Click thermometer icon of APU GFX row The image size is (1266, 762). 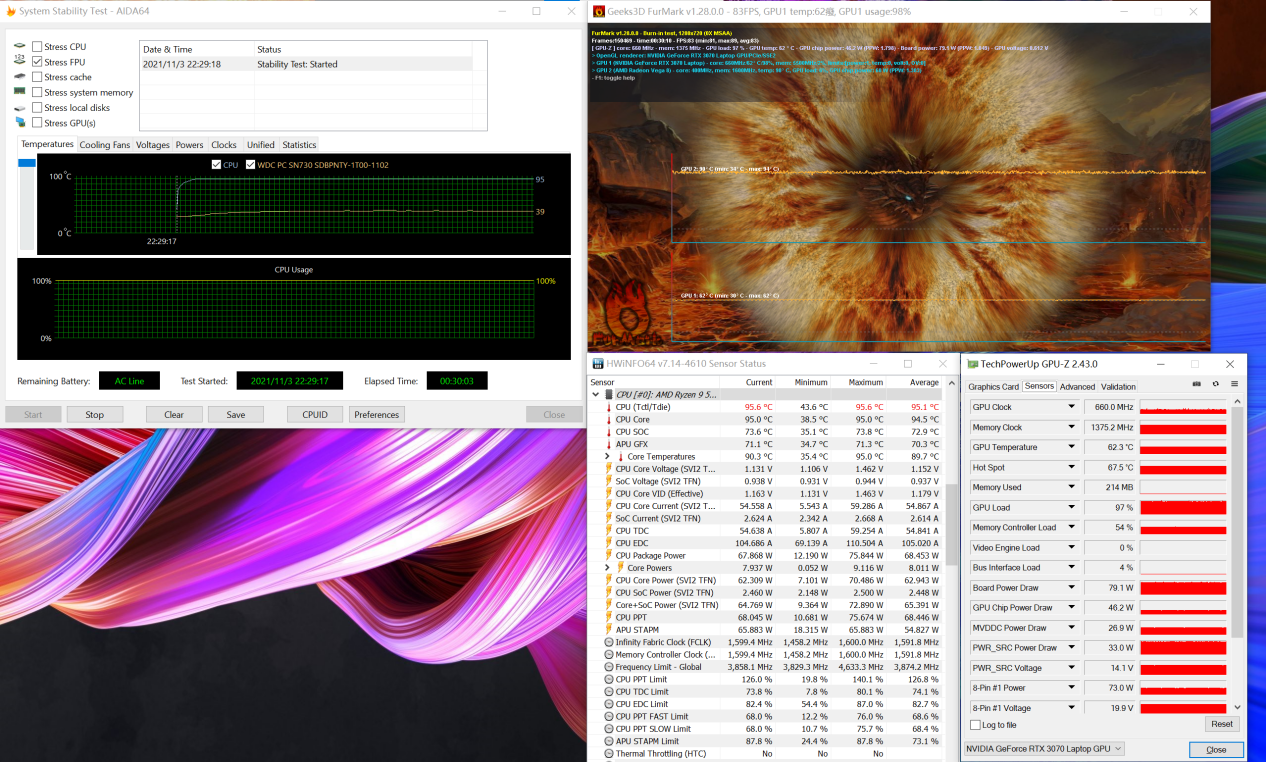608,444
